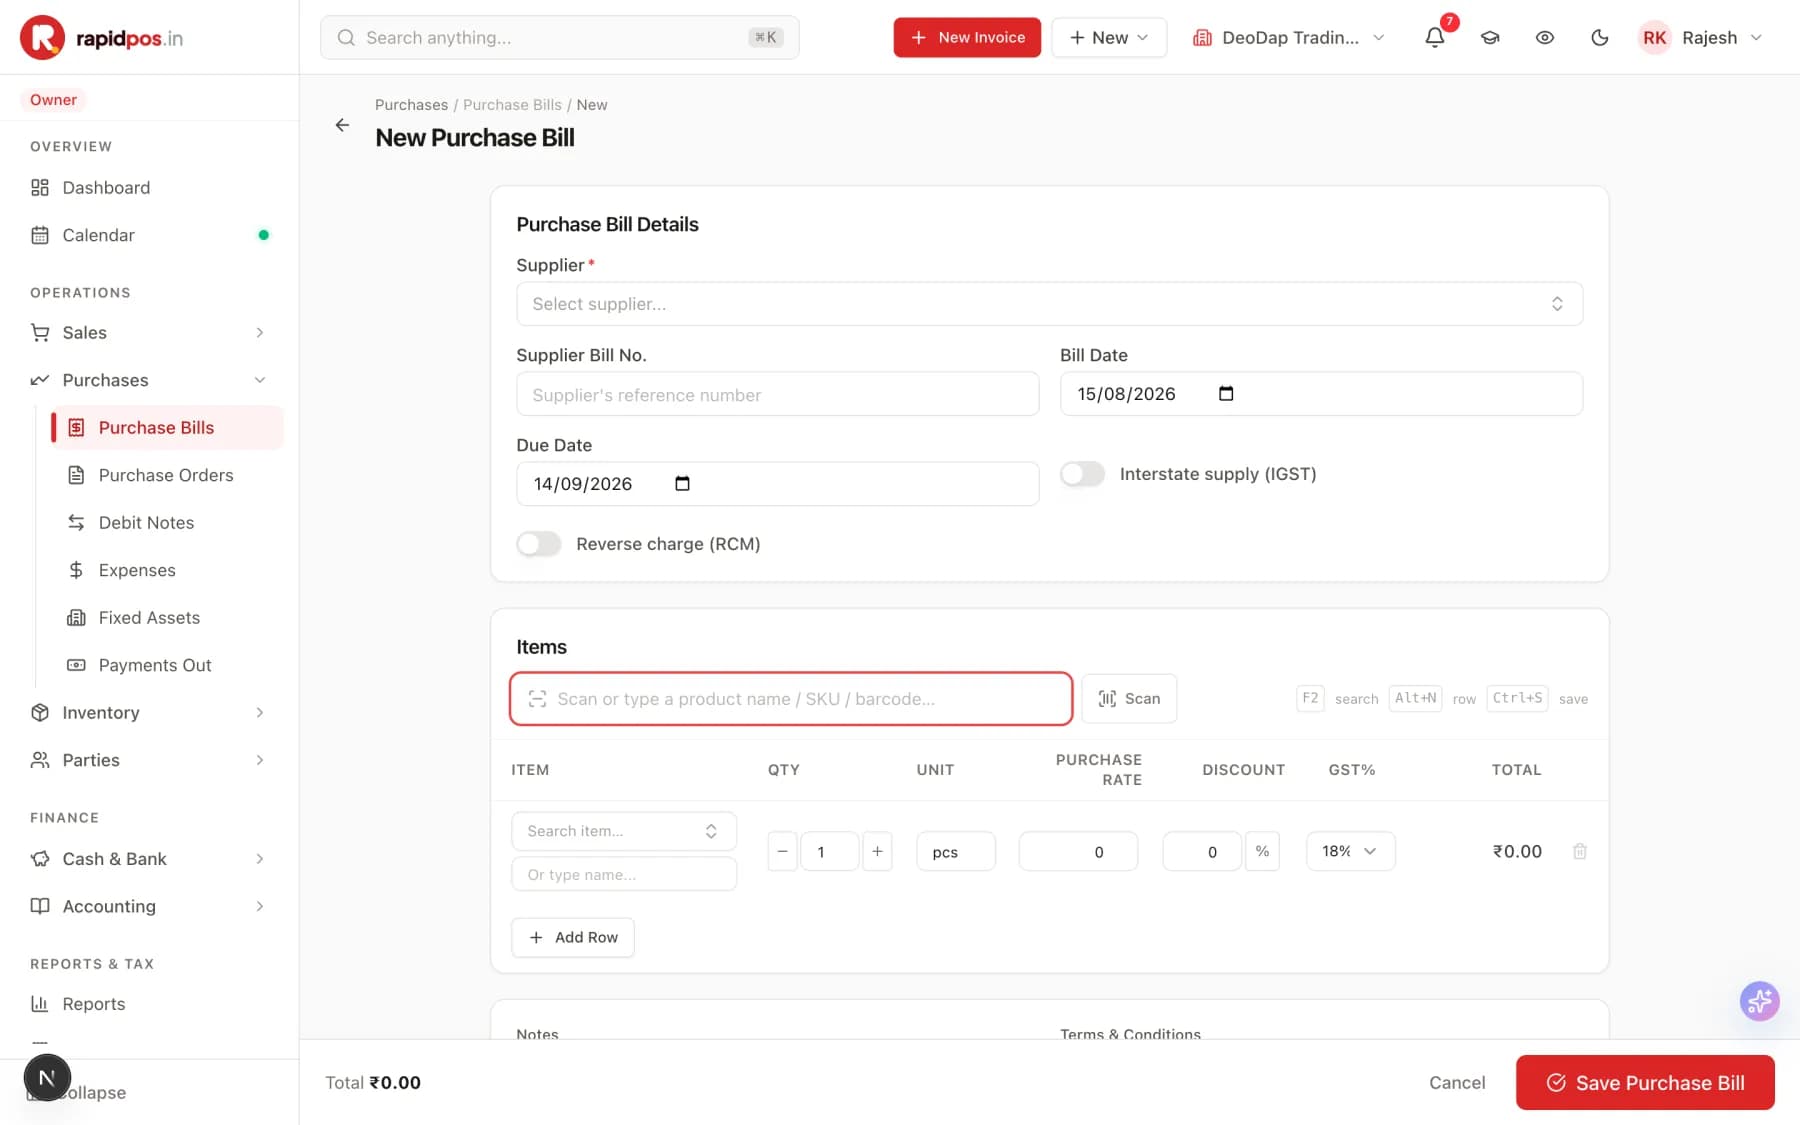1800x1125 pixels.
Task: Click Purchases breadcrumb link
Action: click(411, 105)
